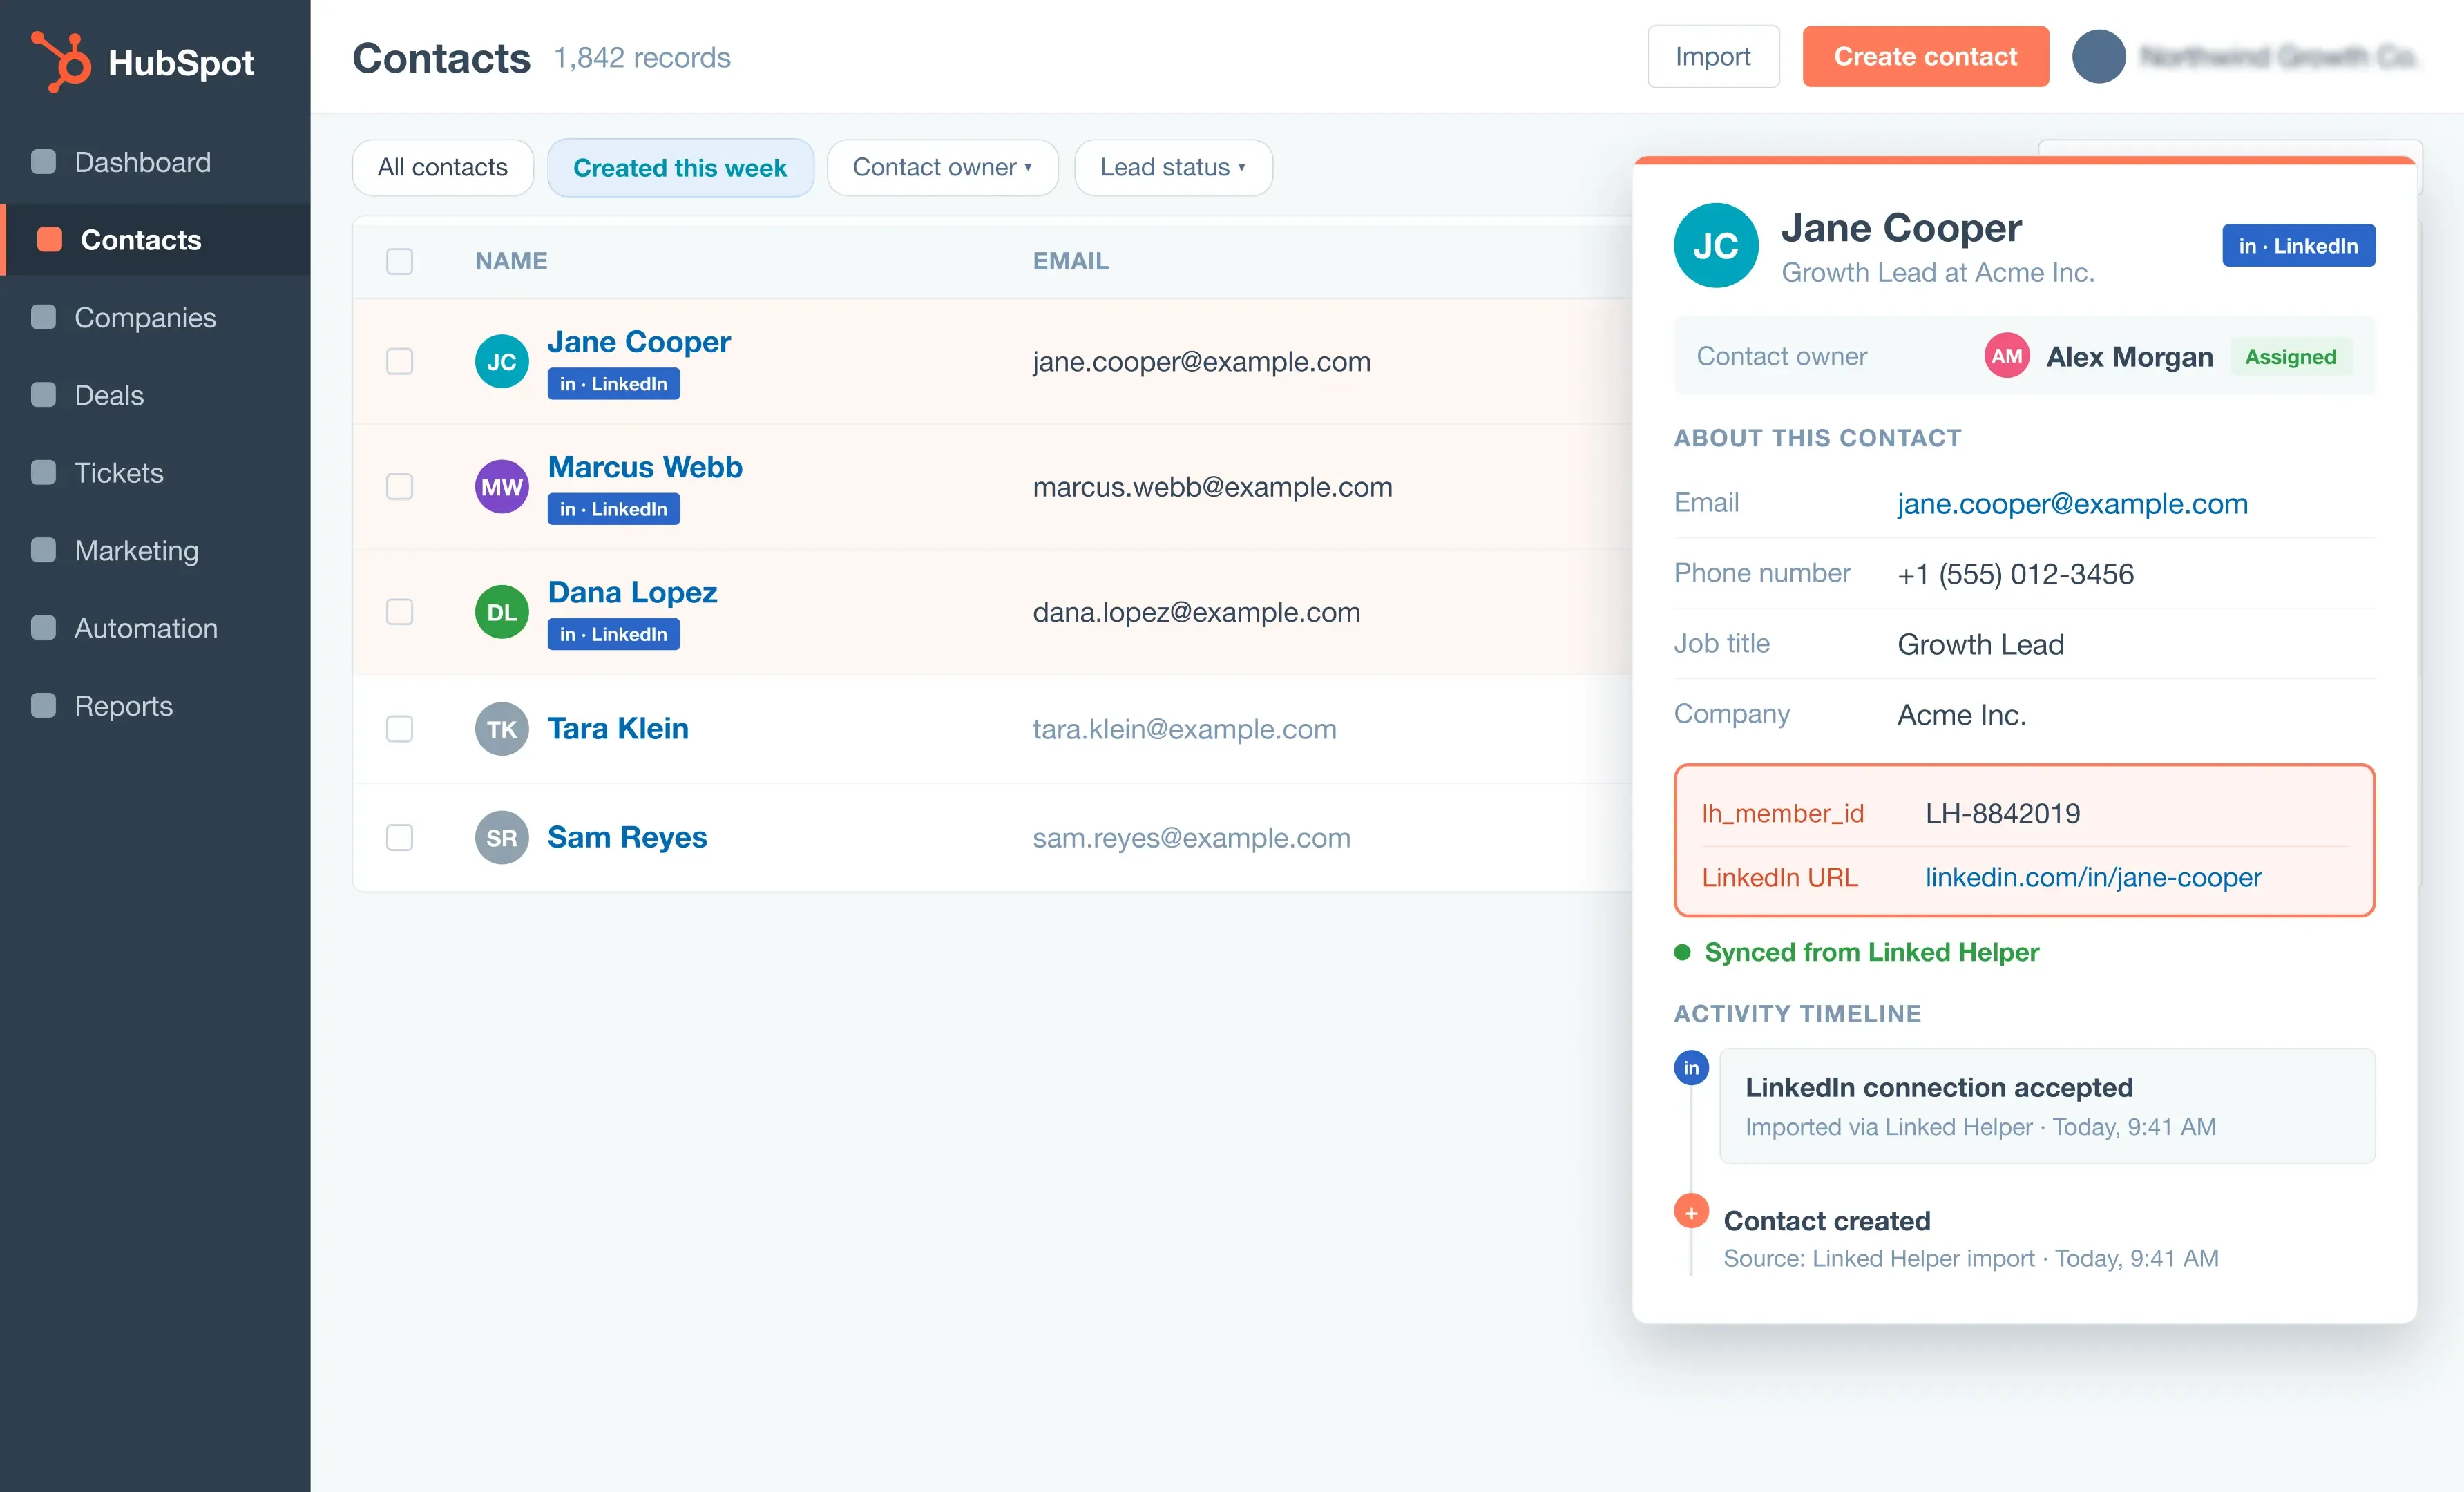Click marcus.webb@example.com email cell
The height and width of the screenshot is (1492, 2464).
coord(1212,487)
